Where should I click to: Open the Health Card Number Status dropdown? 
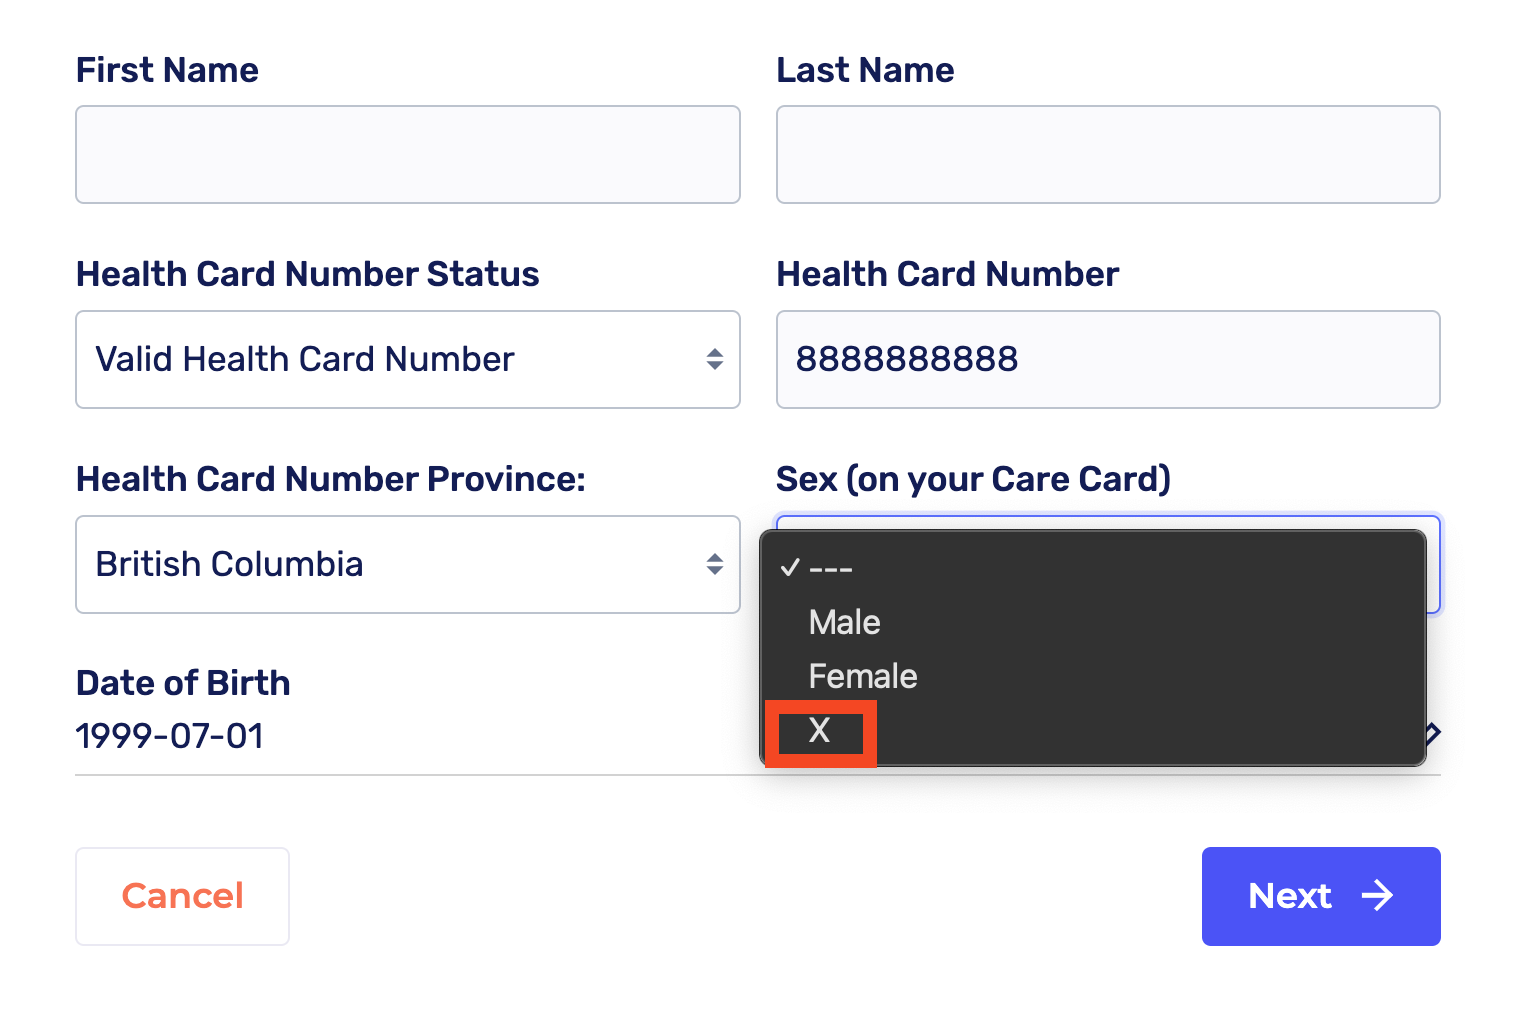pos(407,359)
